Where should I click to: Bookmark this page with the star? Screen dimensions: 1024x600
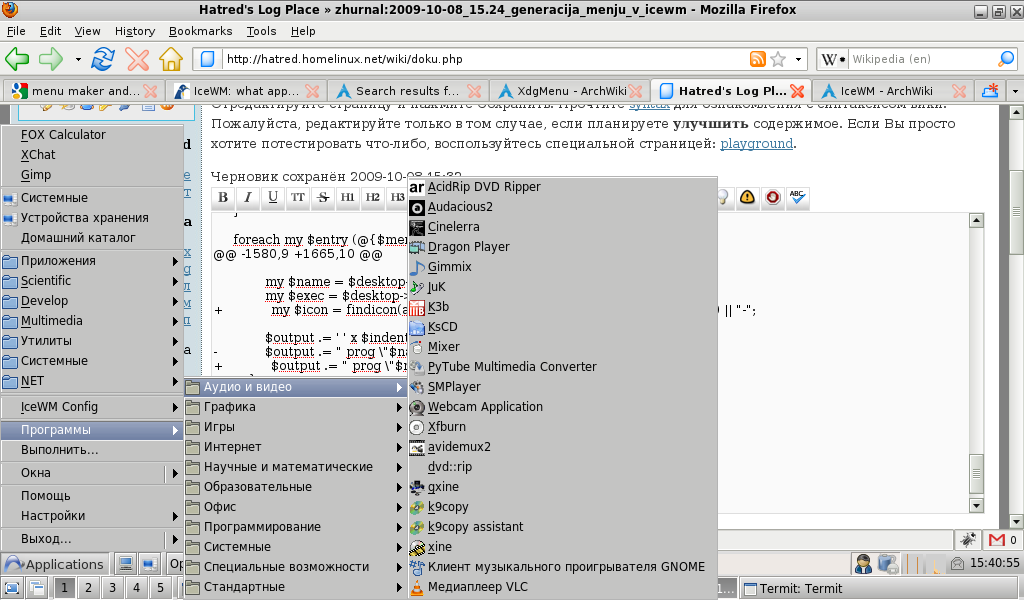click(778, 59)
